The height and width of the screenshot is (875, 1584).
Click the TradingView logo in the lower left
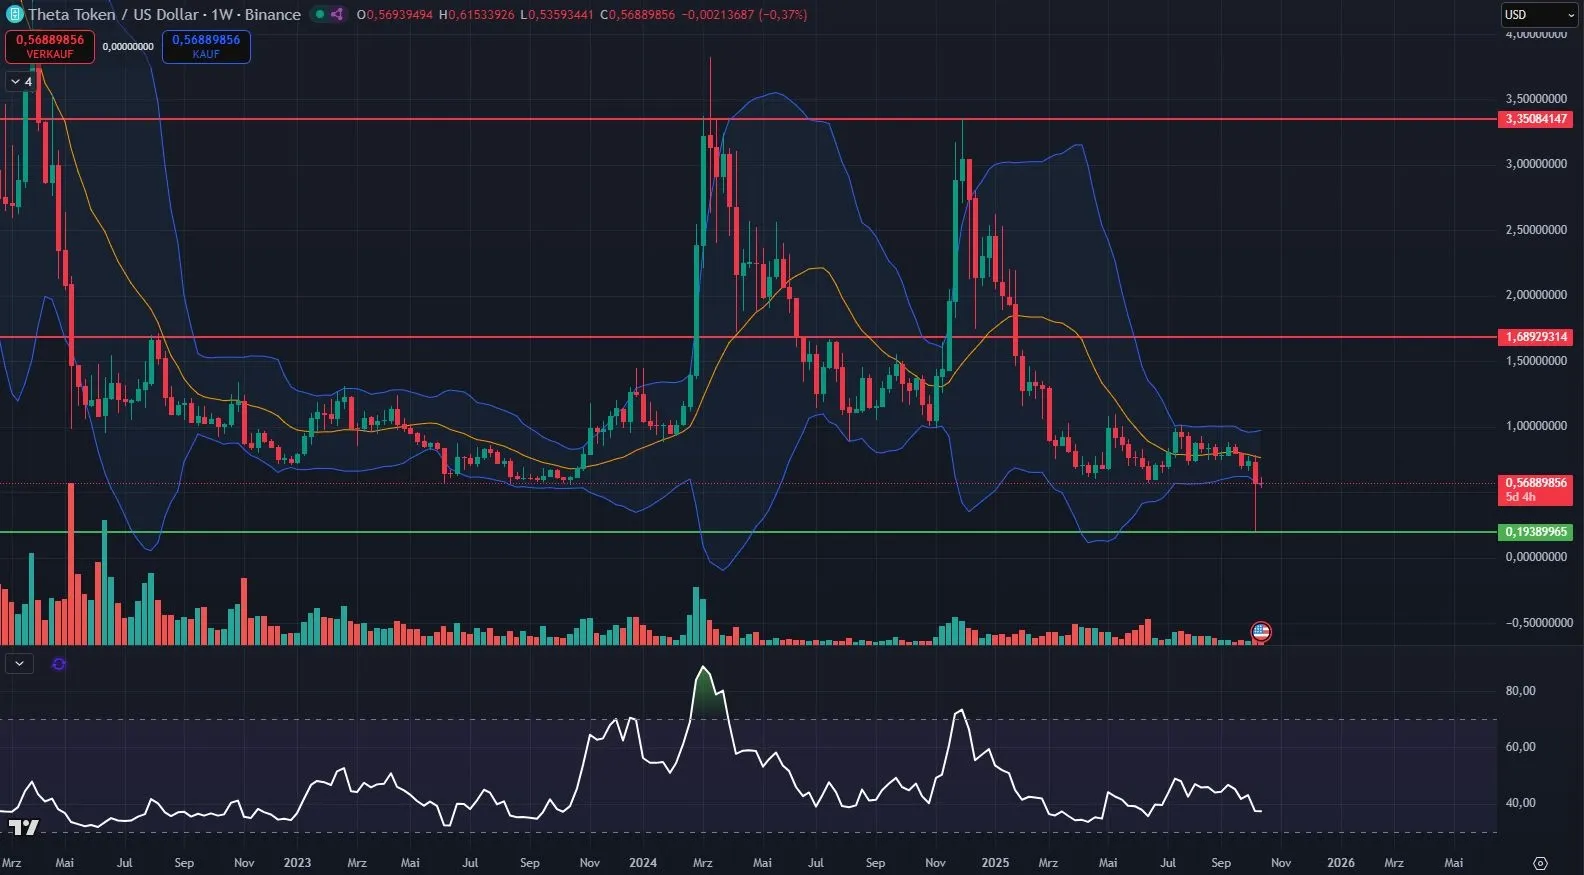(23, 827)
